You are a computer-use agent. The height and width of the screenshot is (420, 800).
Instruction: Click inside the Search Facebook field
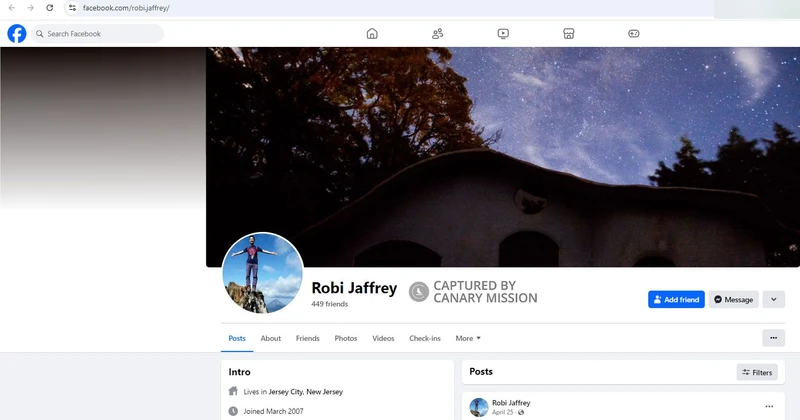(x=97, y=34)
